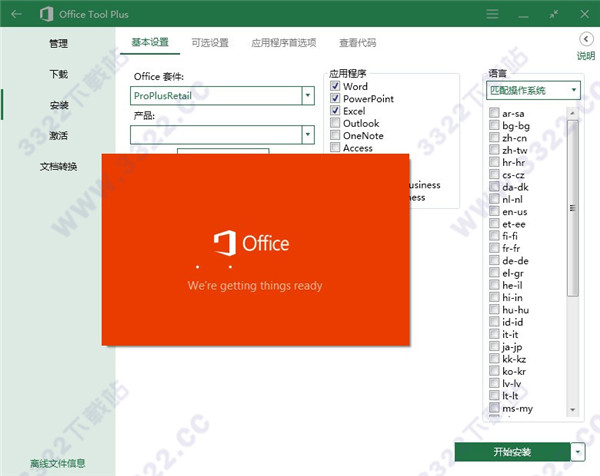Switch to the 查看代码 tab
The width and height of the screenshot is (600, 476).
point(357,42)
